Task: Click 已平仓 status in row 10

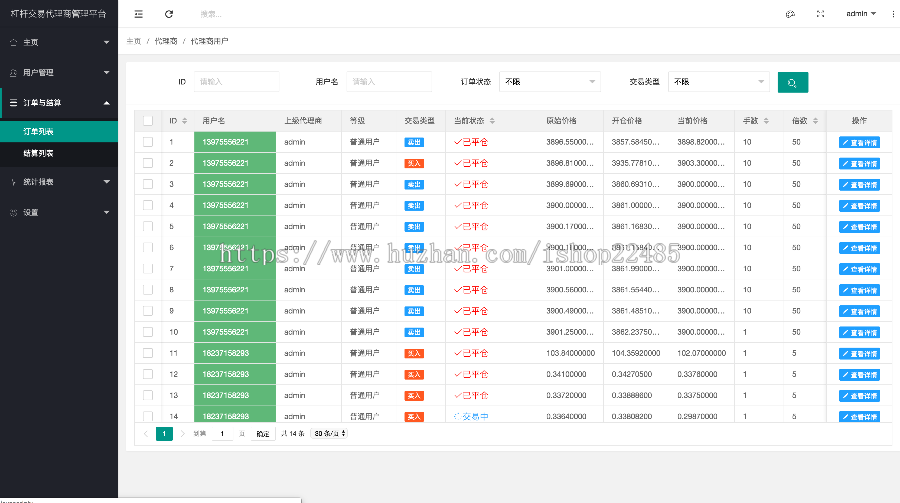Action: 471,332
